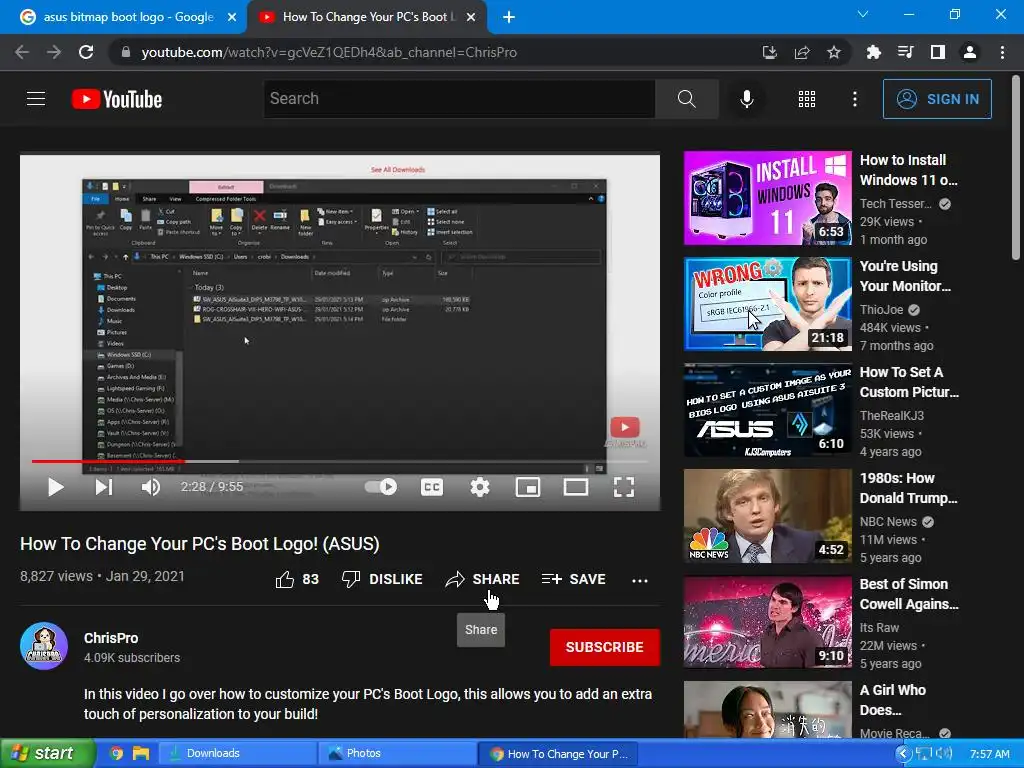Open more actions ellipsis below video

coord(640,580)
